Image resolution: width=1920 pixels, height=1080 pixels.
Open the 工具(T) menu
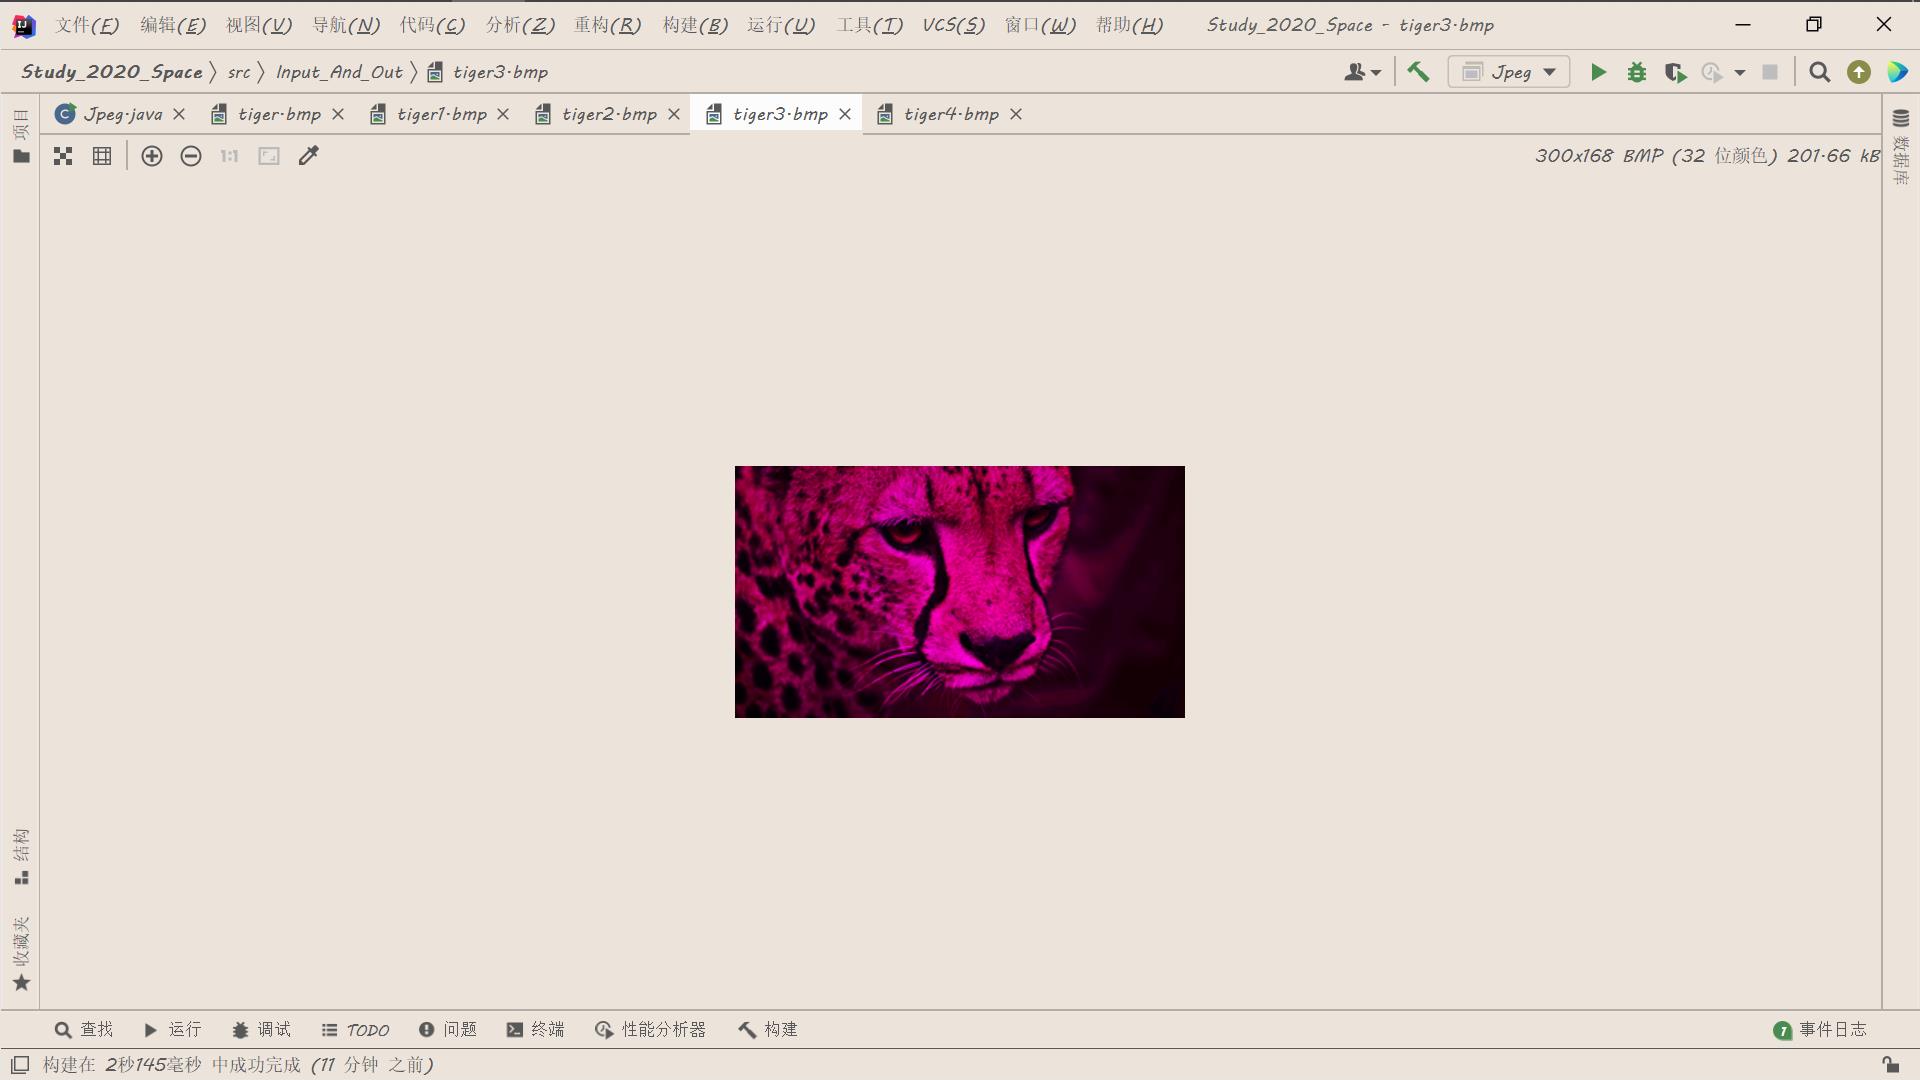[870, 25]
